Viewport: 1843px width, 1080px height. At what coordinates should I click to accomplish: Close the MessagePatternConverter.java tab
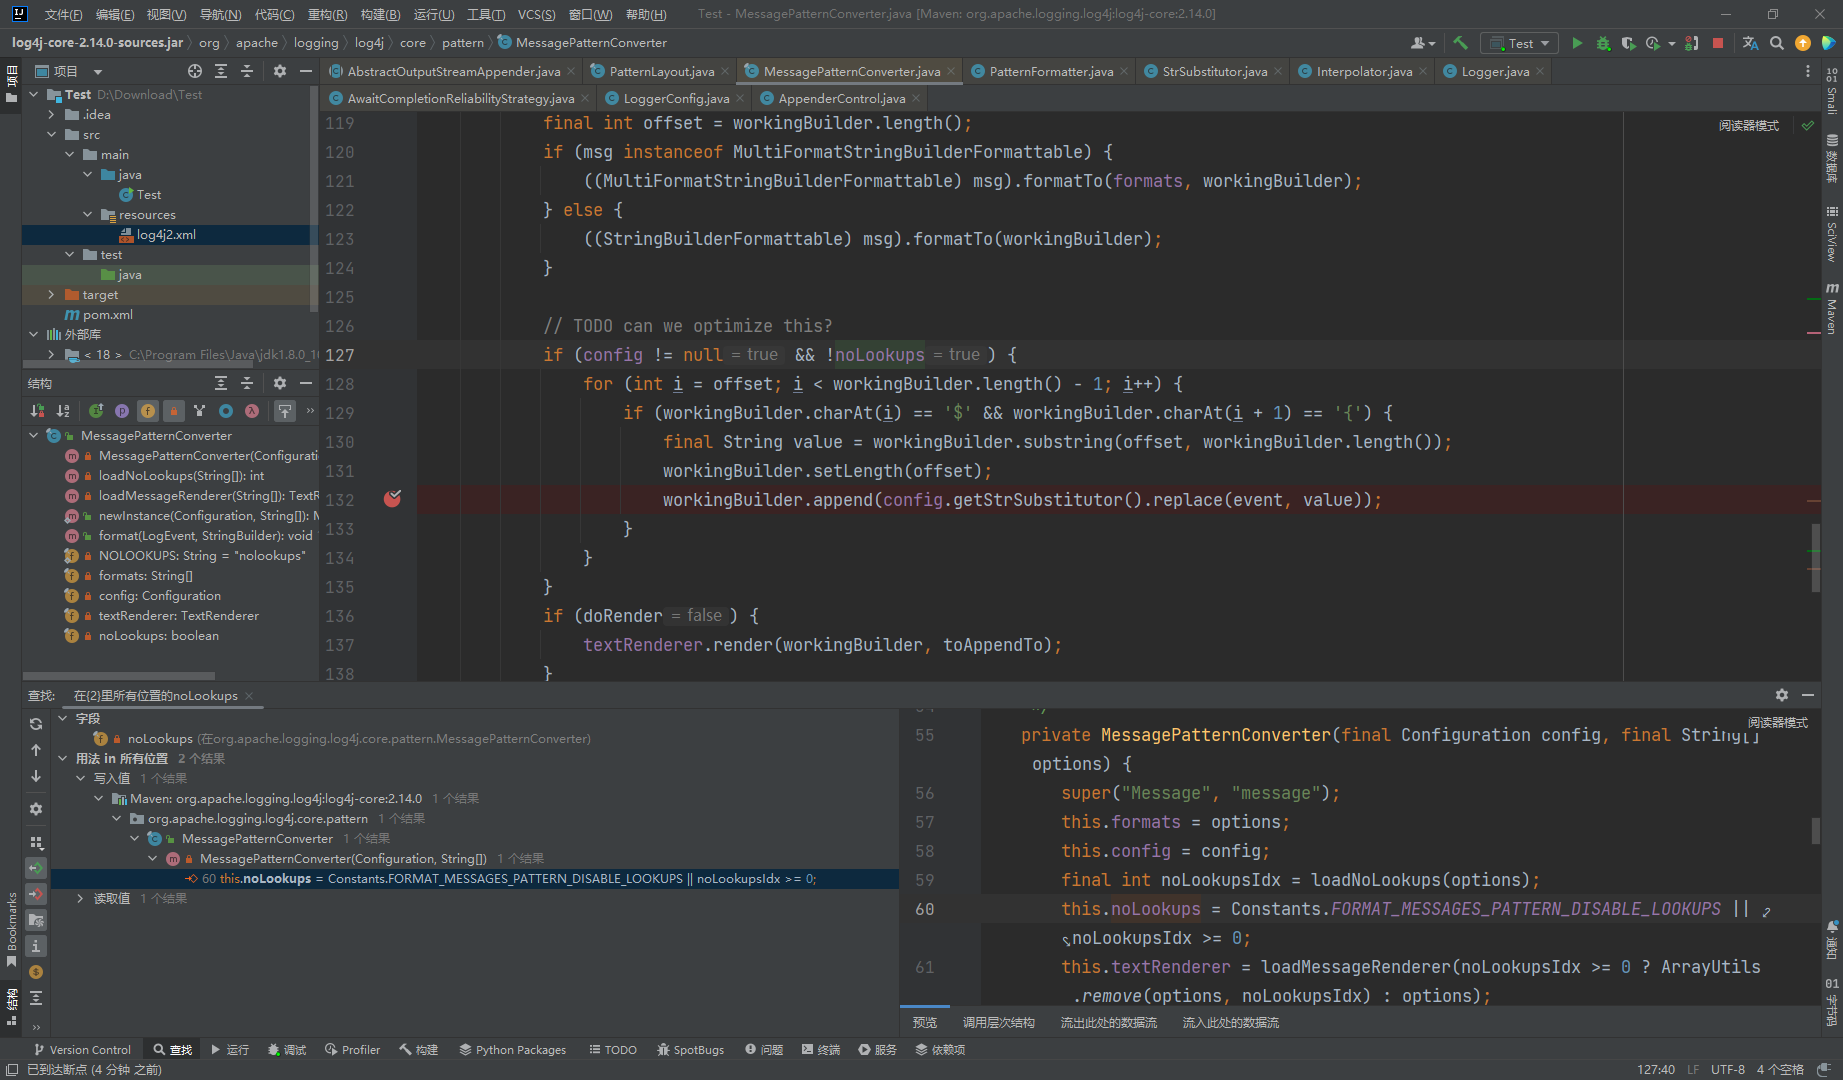click(x=951, y=71)
